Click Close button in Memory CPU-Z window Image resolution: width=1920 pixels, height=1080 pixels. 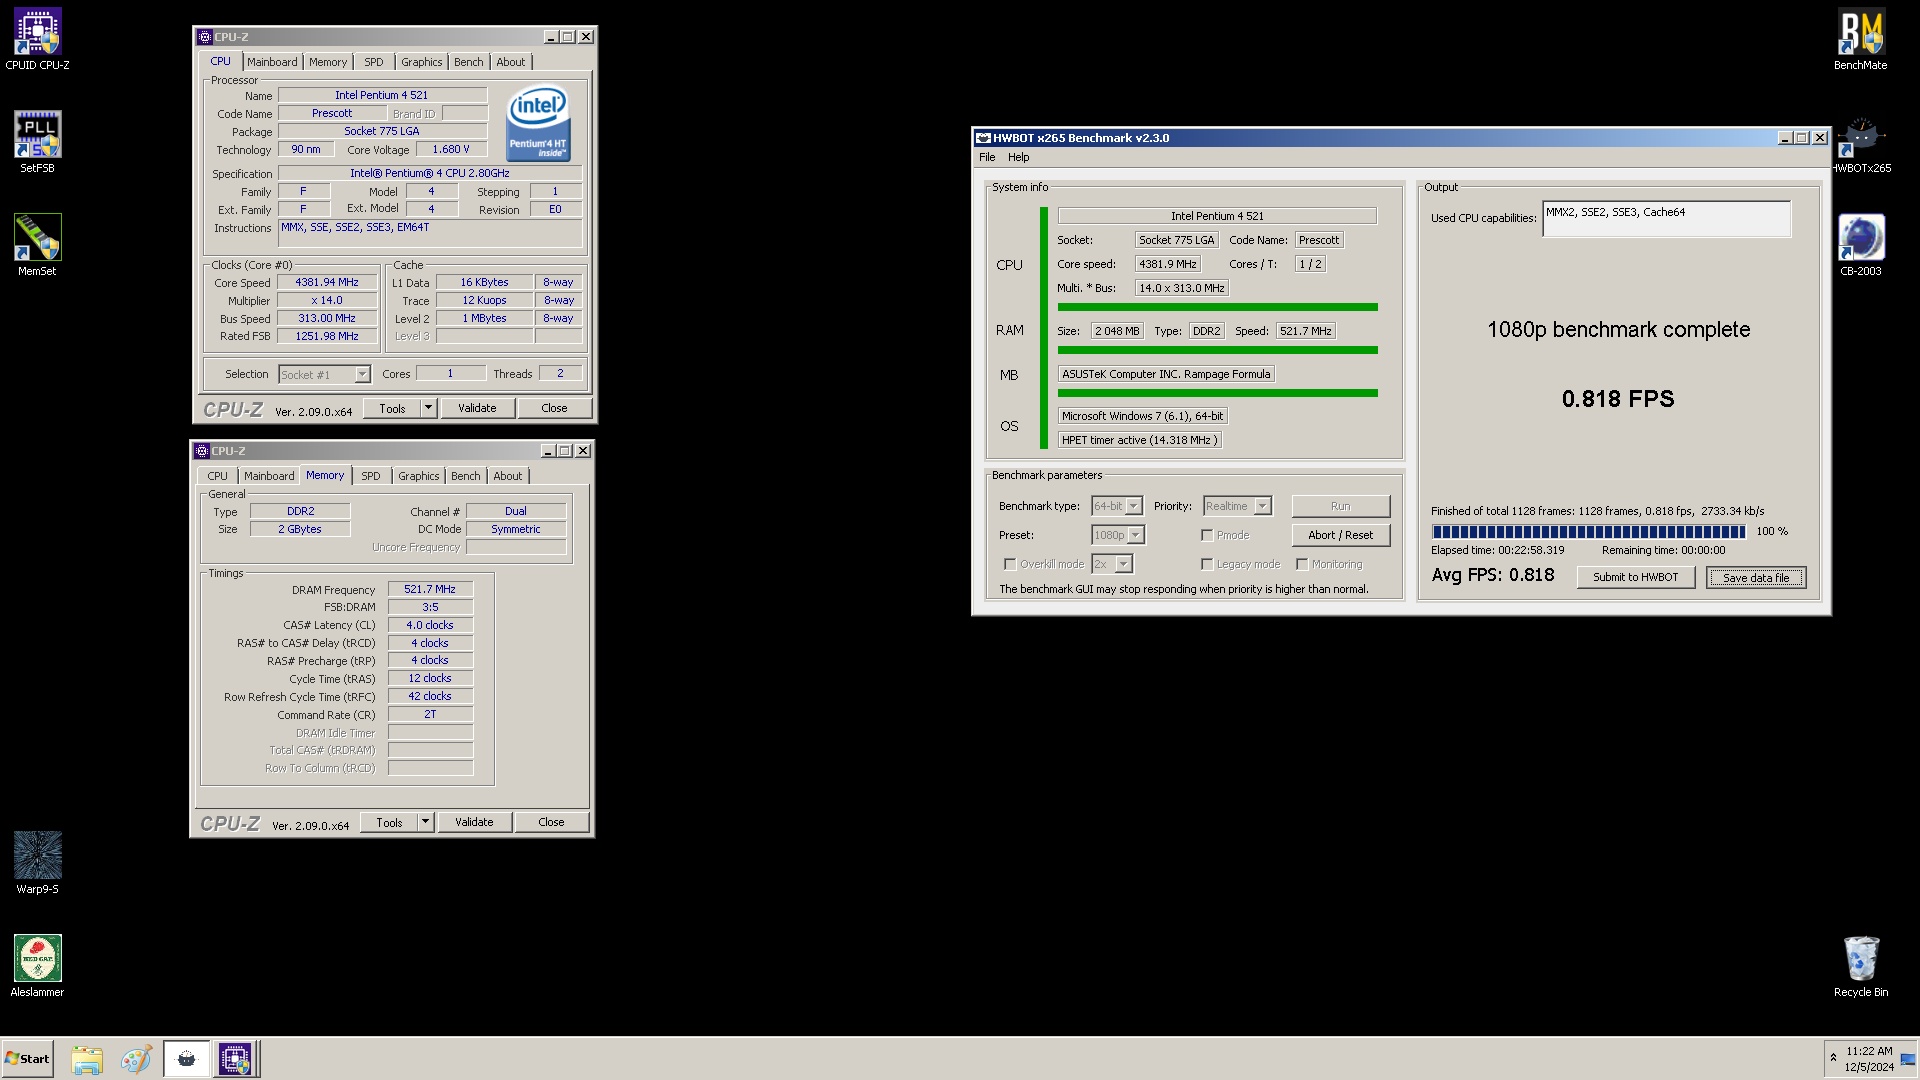pyautogui.click(x=551, y=822)
